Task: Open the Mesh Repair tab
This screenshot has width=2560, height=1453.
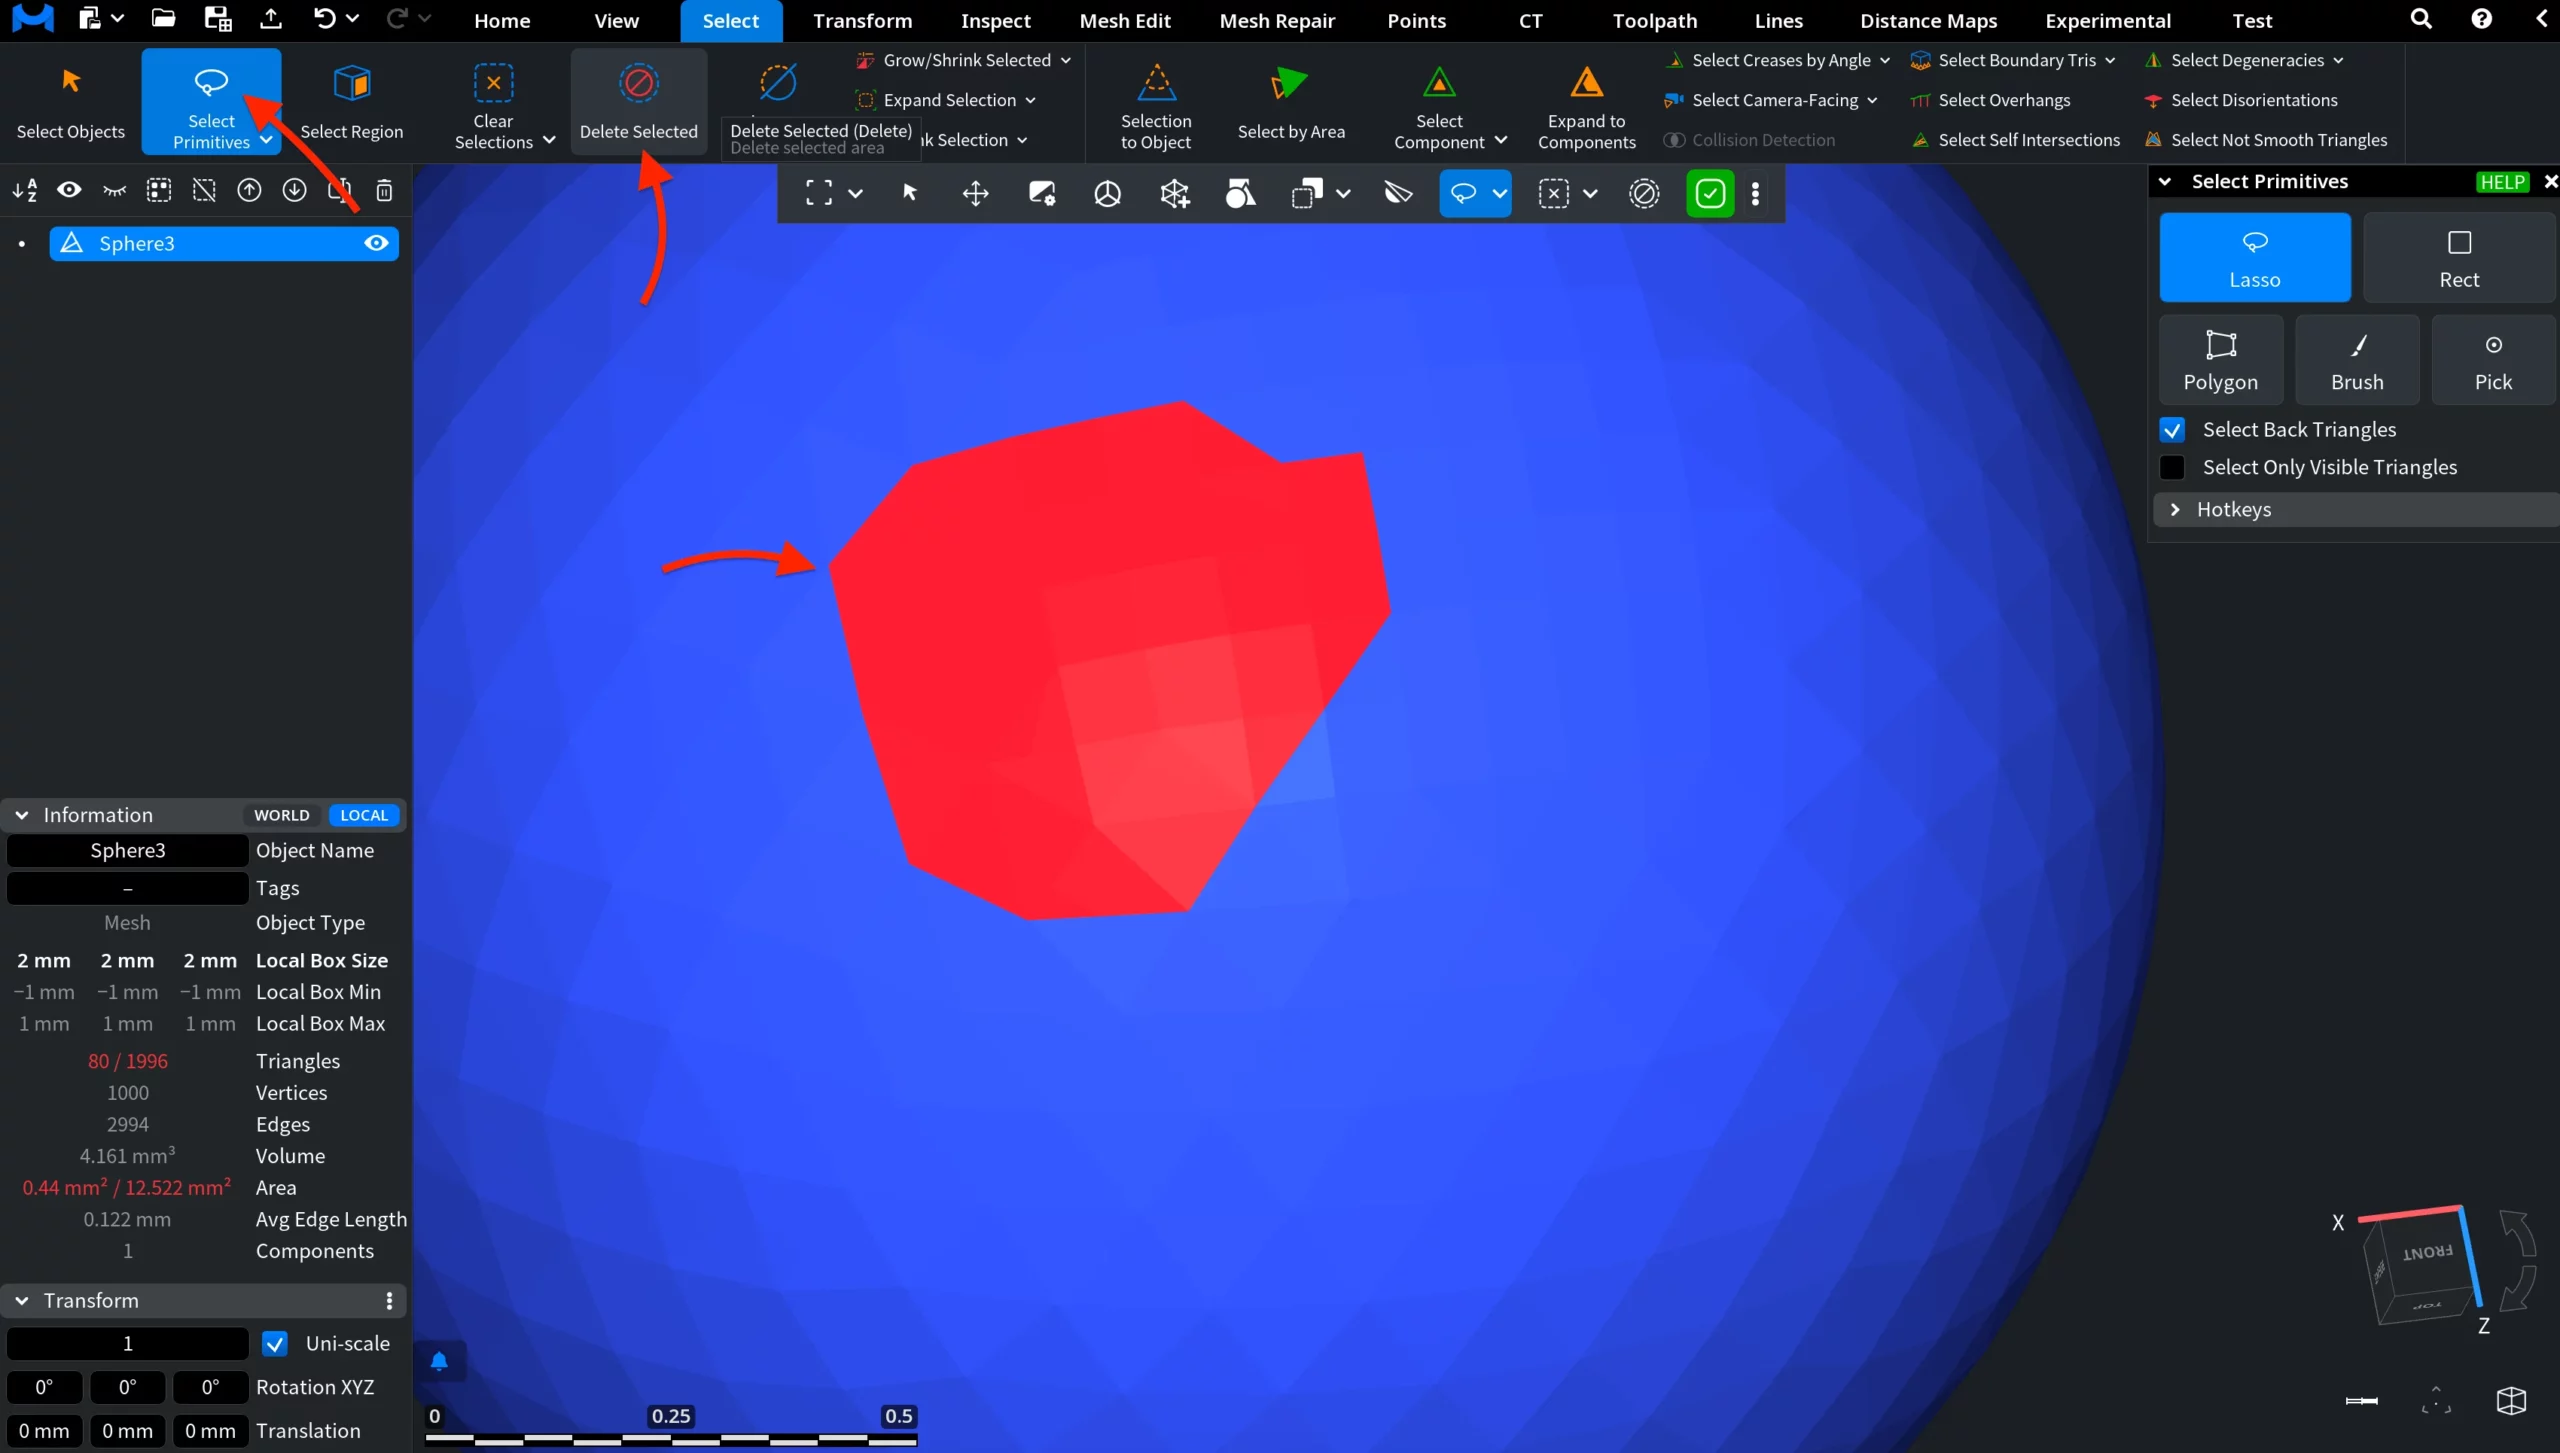Action: click(1277, 20)
